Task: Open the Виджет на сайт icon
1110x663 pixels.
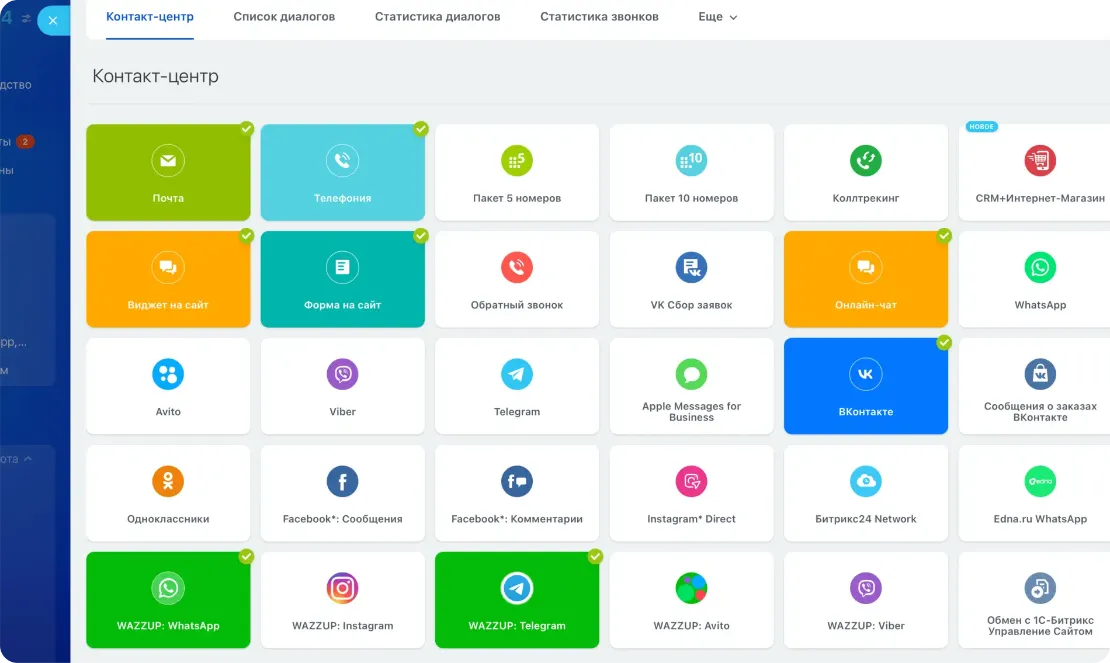Action: (x=168, y=267)
